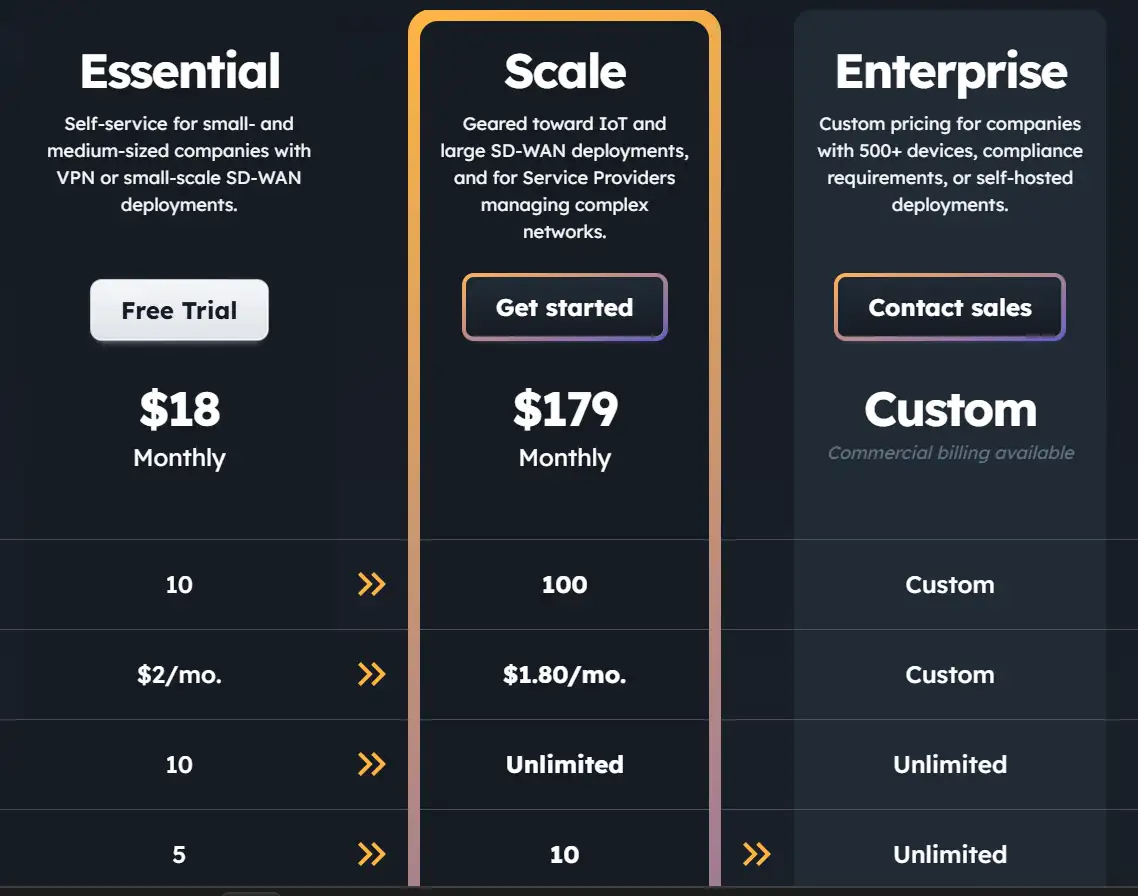Select the Scale plan heading

click(565, 71)
